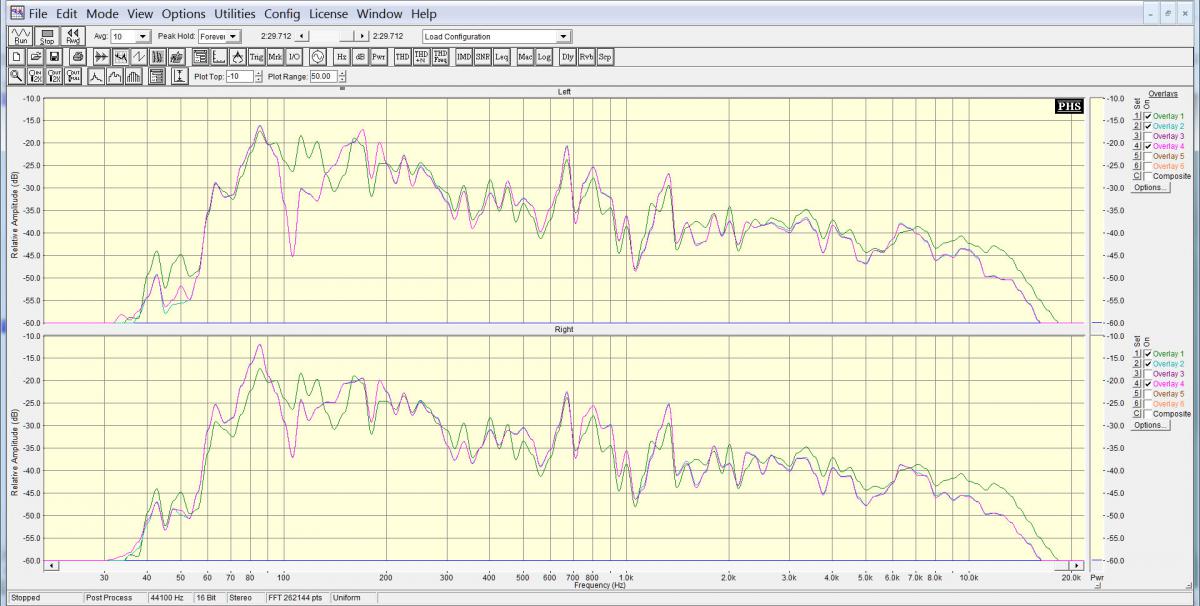Click the THD measurement icon
This screenshot has height=606, width=1200.
[402, 57]
